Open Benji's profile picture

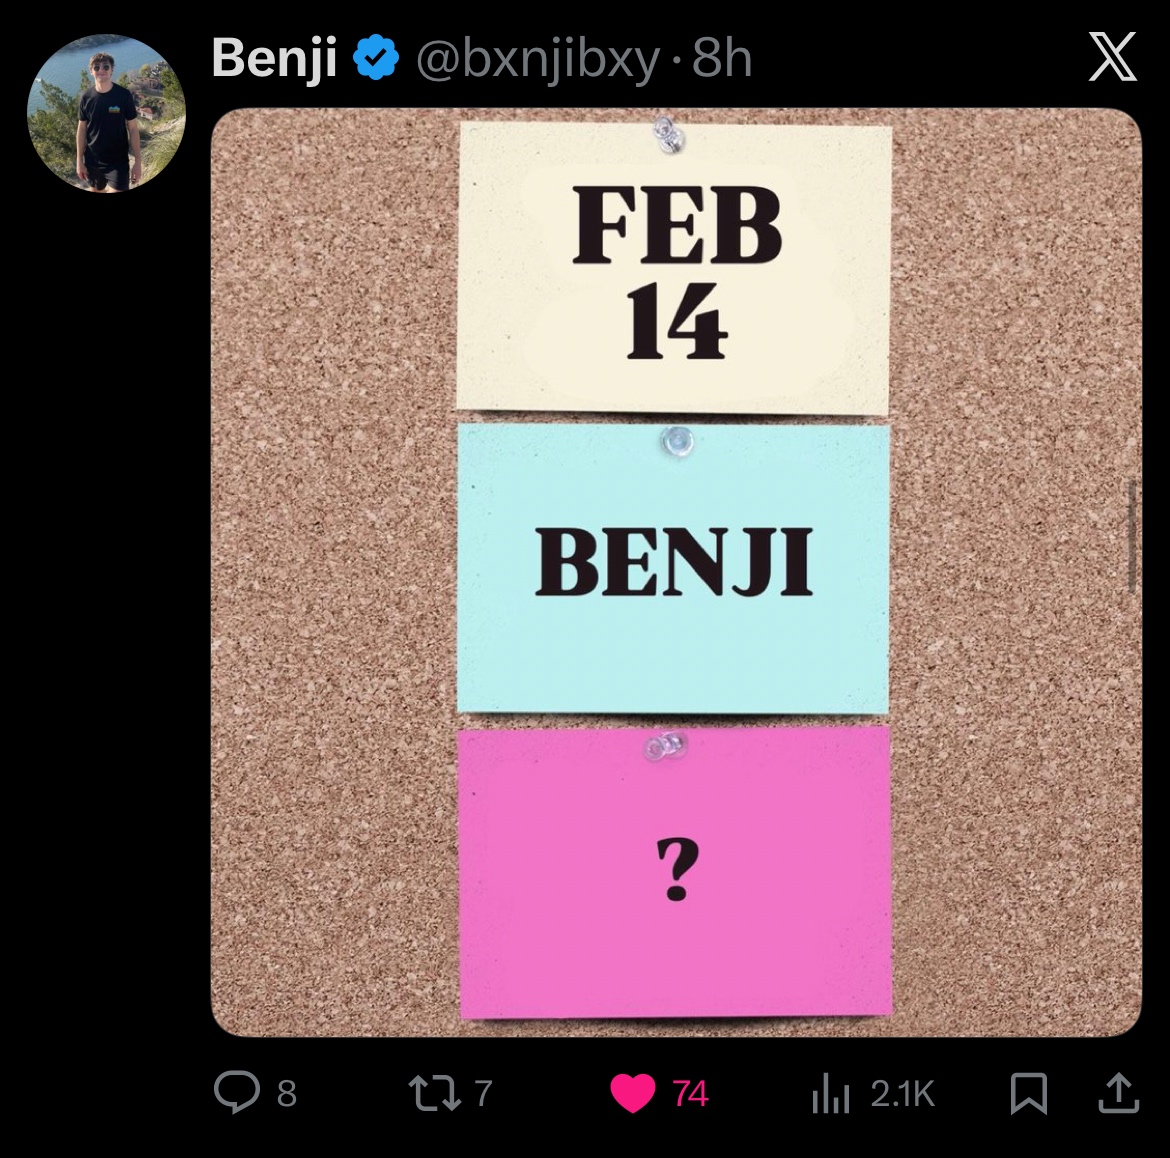point(106,114)
